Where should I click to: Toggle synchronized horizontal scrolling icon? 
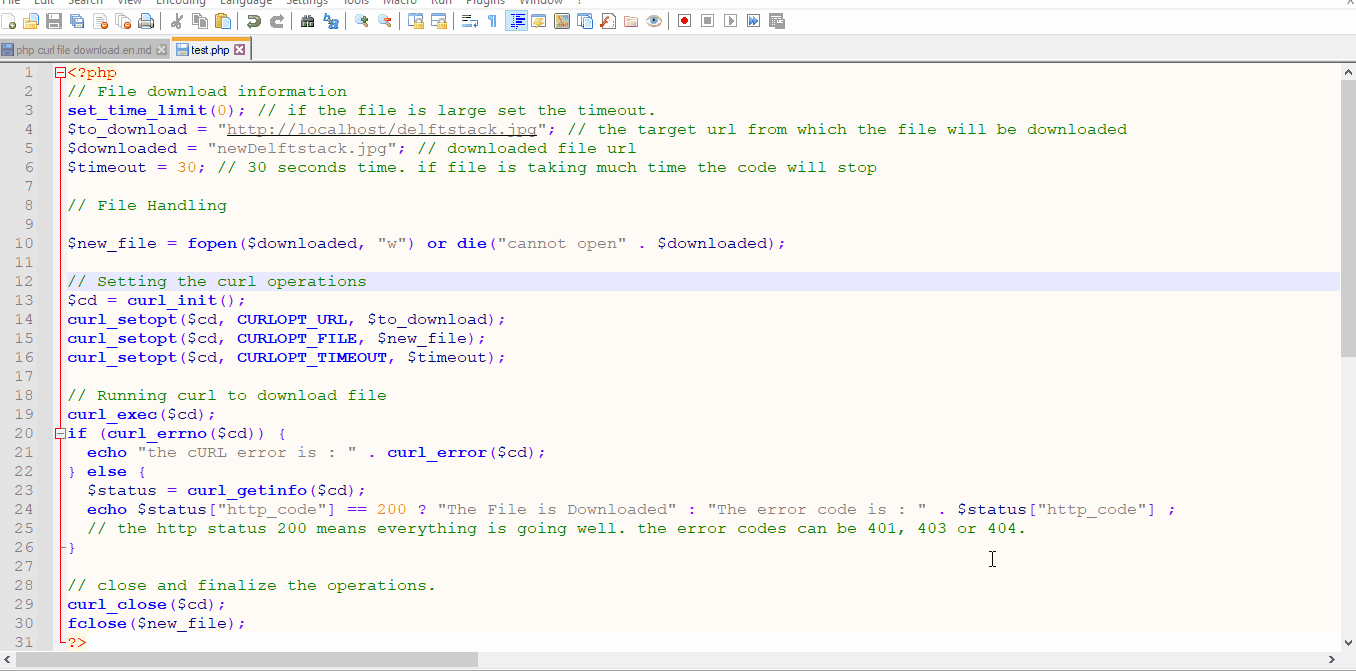438,21
